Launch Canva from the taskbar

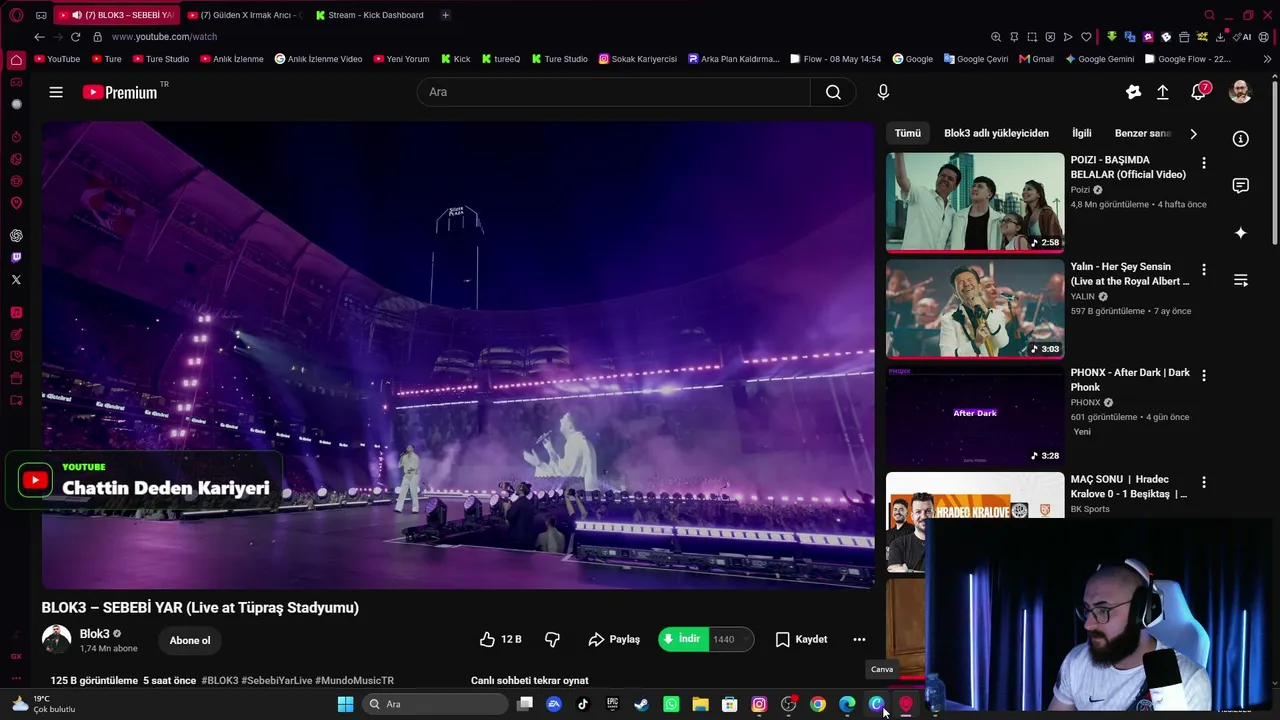pos(876,704)
